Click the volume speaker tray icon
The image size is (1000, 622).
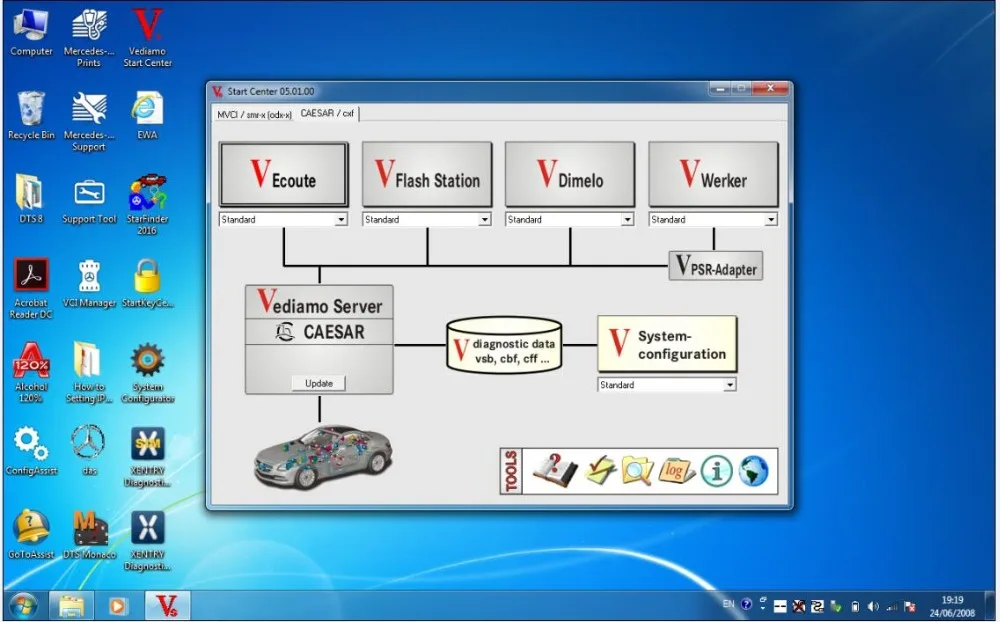point(872,606)
